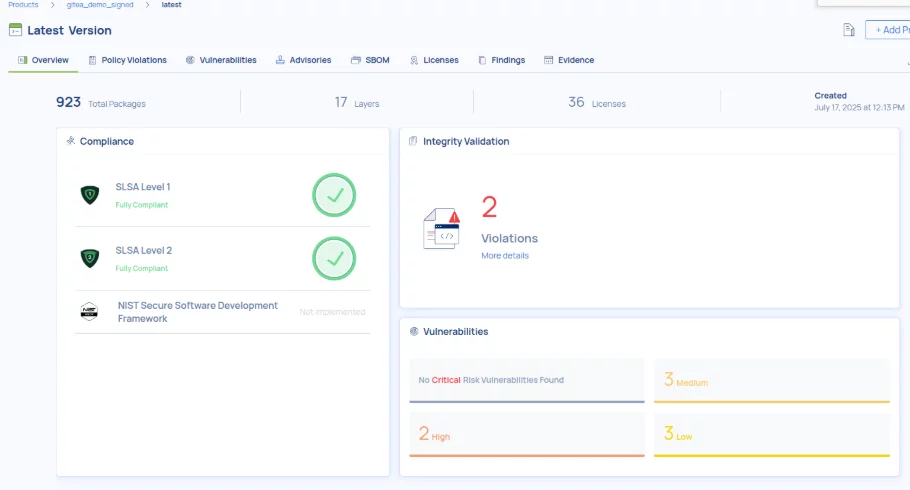Image resolution: width=910 pixels, height=490 pixels.
Task: Switch to the Advisories tab
Action: pos(303,60)
